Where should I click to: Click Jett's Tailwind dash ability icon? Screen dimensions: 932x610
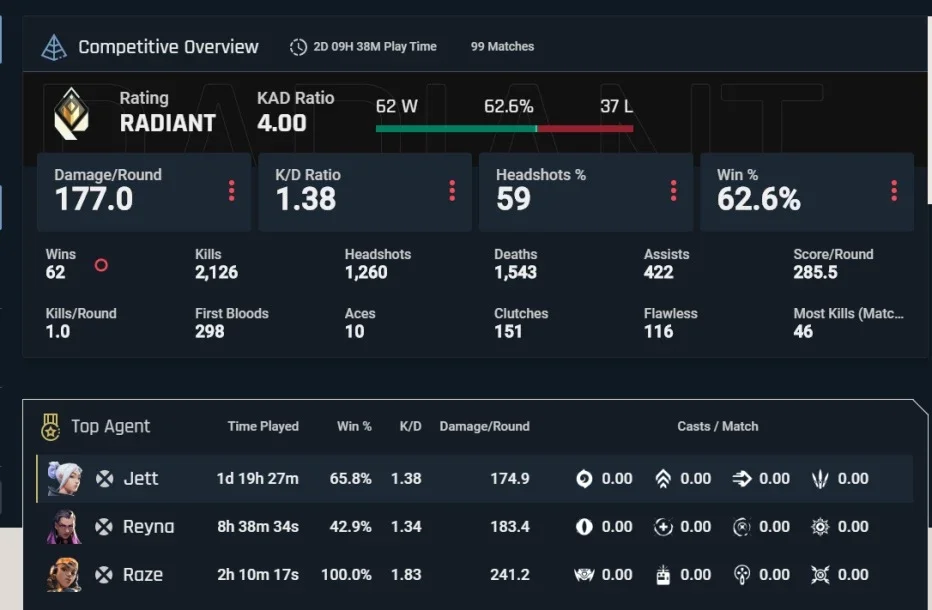coord(742,479)
